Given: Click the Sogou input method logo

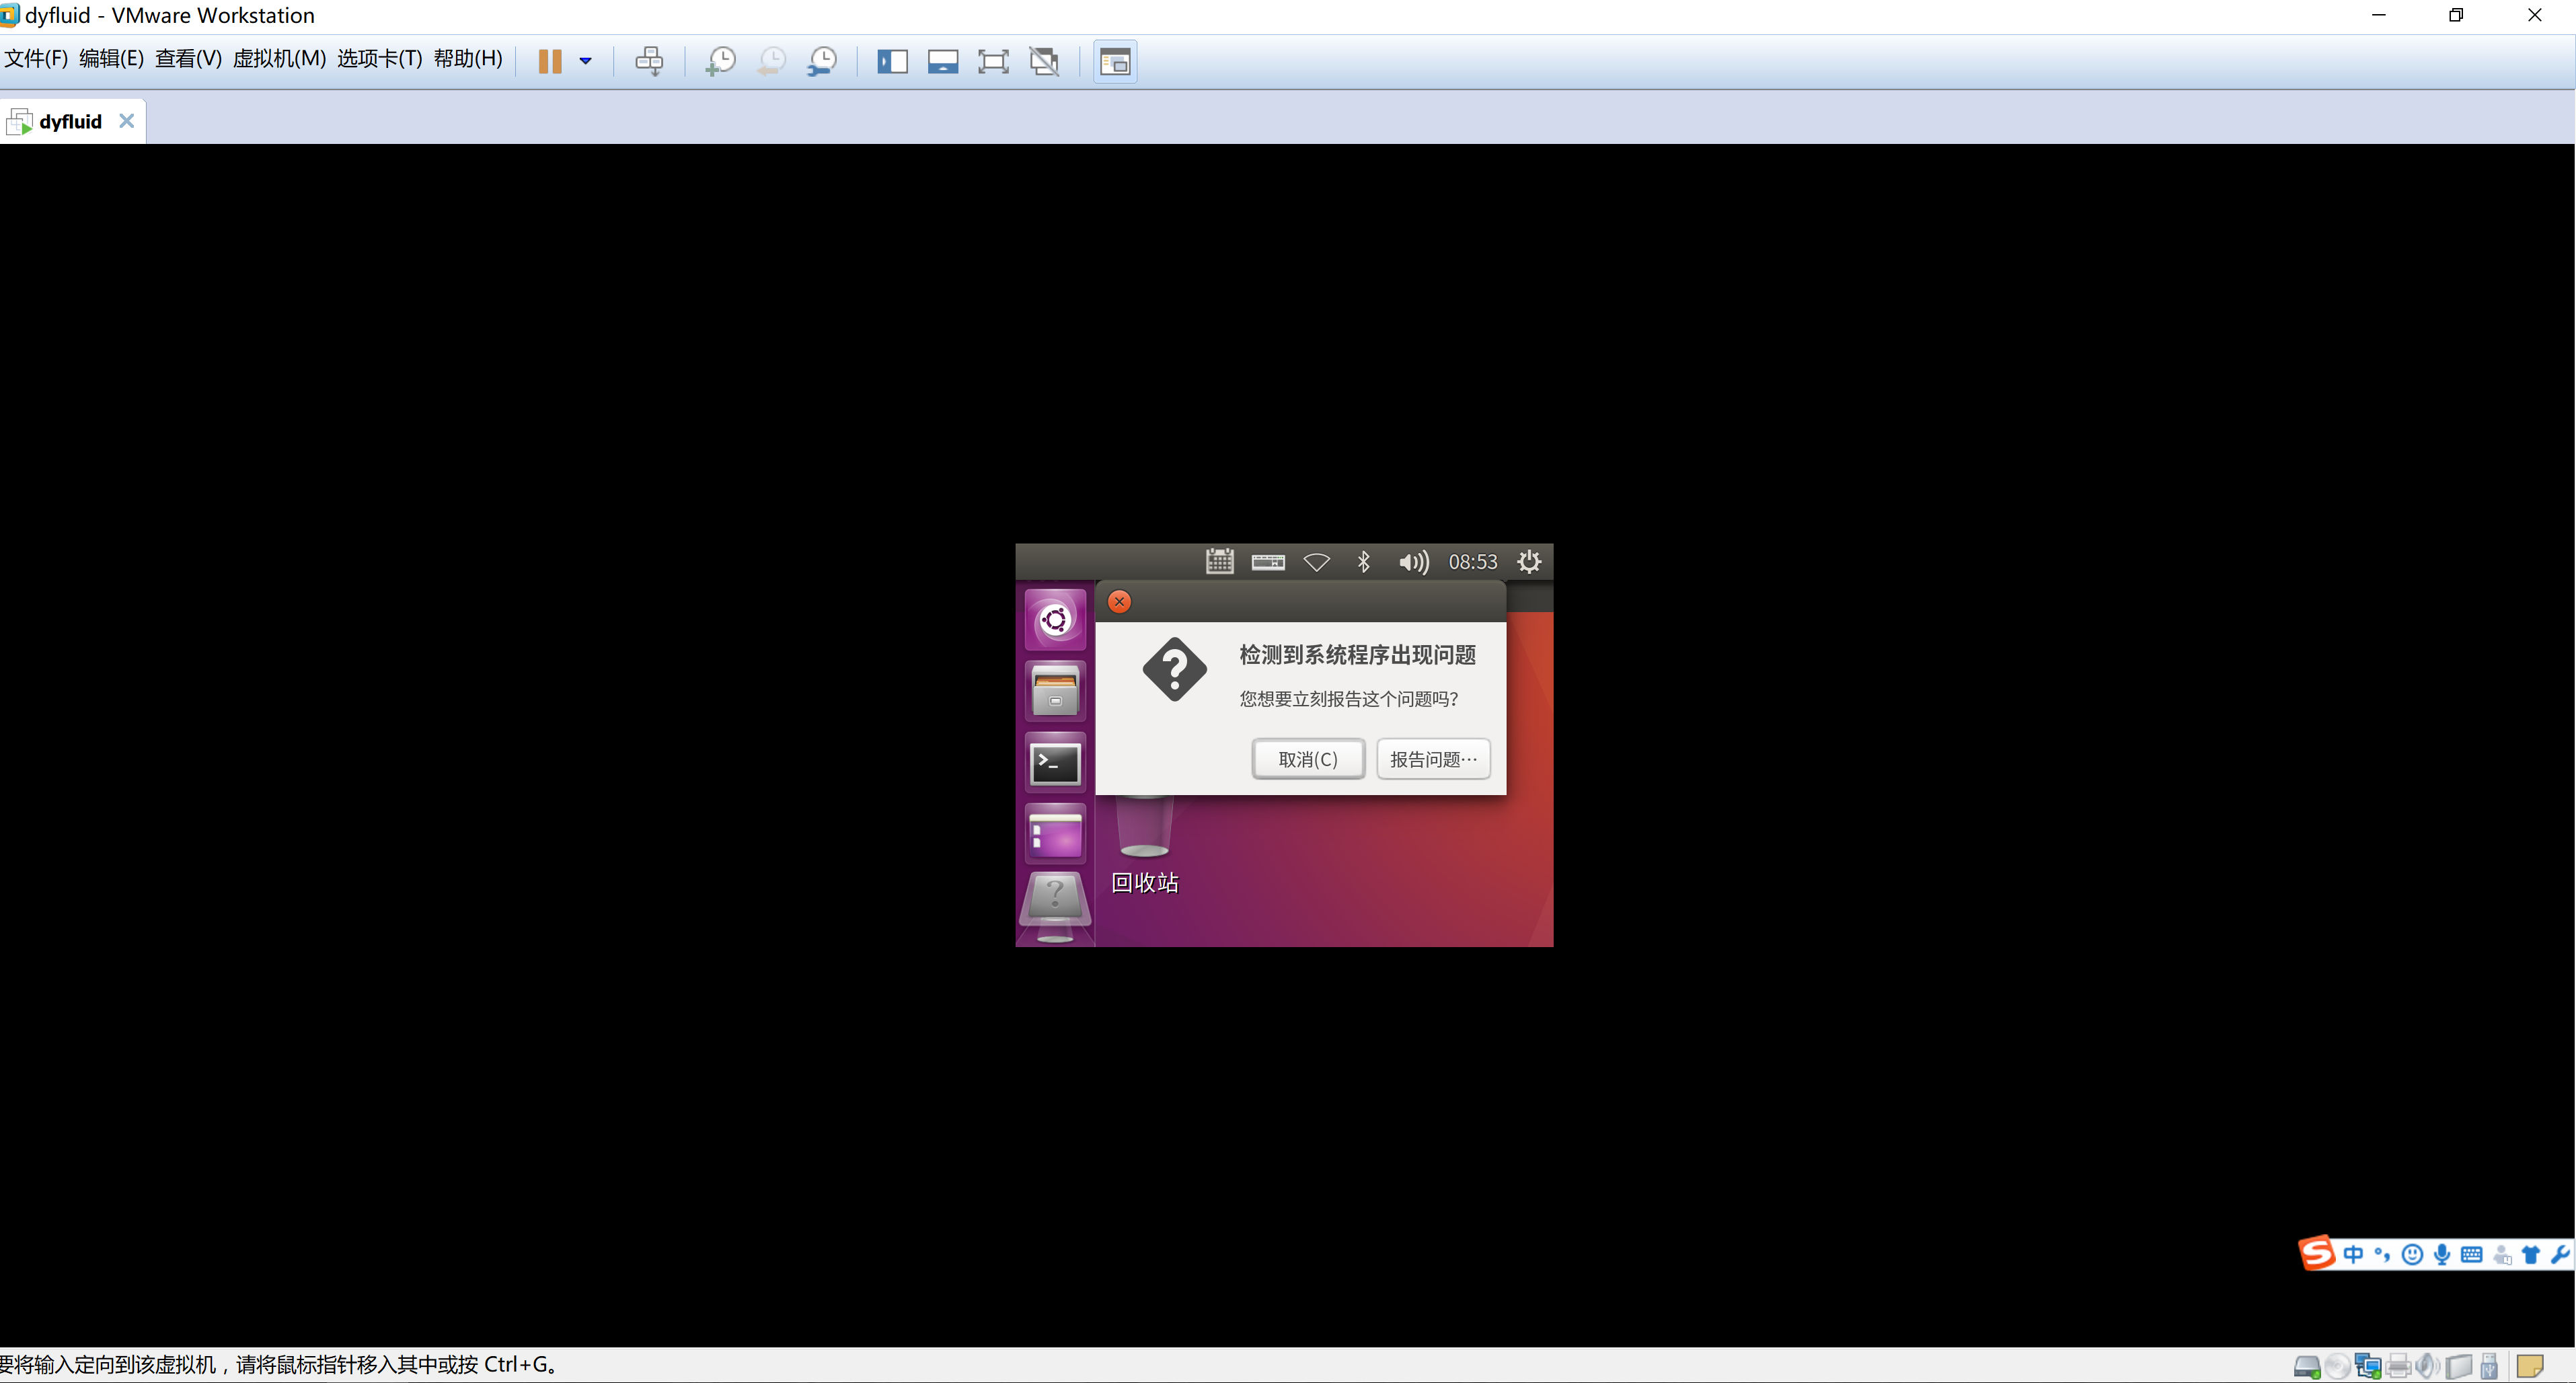Looking at the screenshot, I should [2317, 1252].
